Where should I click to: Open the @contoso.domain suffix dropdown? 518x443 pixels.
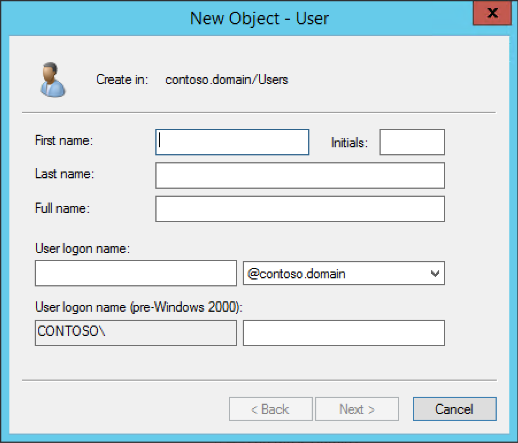[344, 273]
